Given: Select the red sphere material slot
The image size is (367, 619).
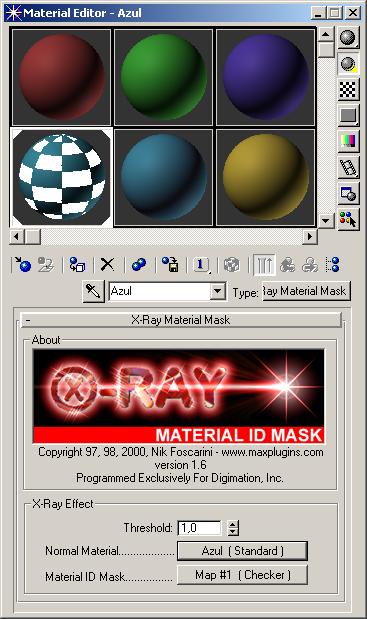Looking at the screenshot, I should tap(62, 77).
